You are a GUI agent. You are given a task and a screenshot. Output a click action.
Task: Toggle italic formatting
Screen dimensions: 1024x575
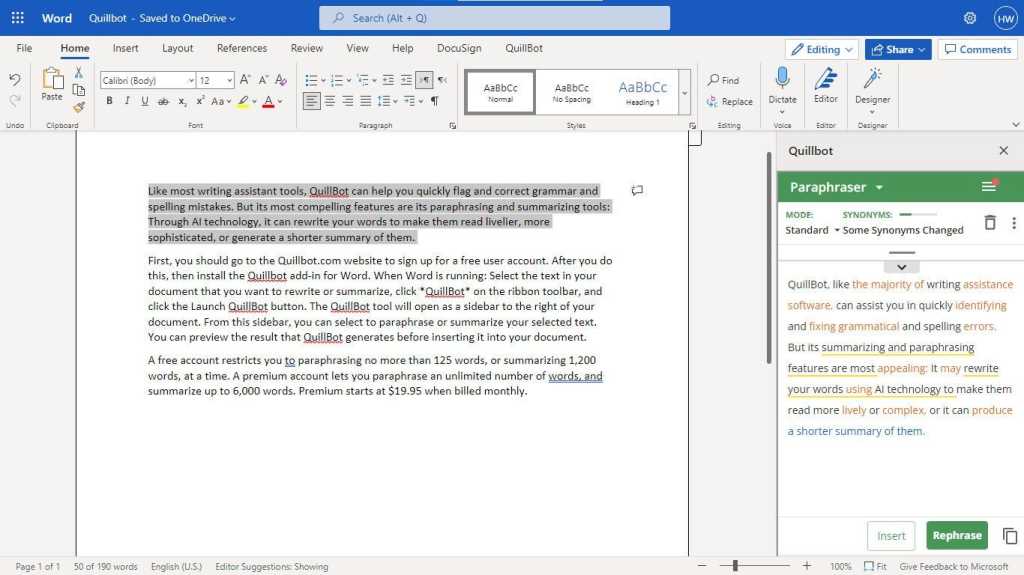click(x=127, y=101)
